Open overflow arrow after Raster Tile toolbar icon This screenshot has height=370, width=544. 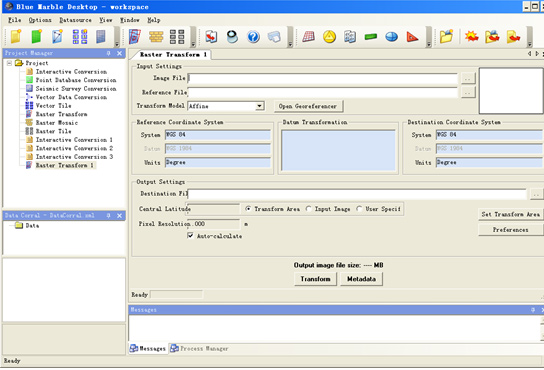[193, 44]
